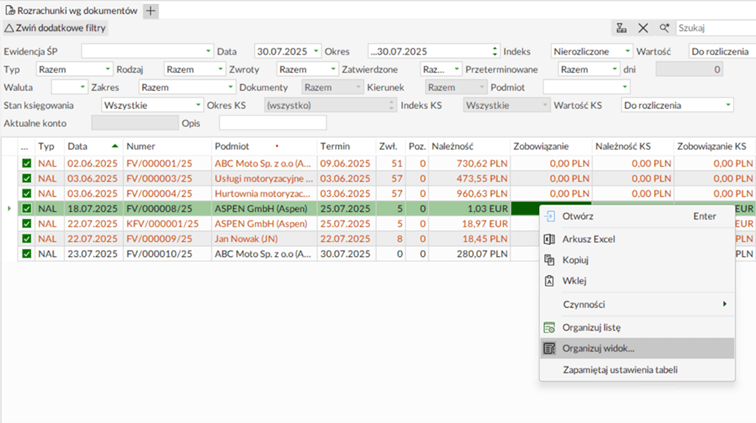Screen dimensions: 756x423
Task: Toggle checkbox of the KFV/000001/25 row
Action: (26, 223)
